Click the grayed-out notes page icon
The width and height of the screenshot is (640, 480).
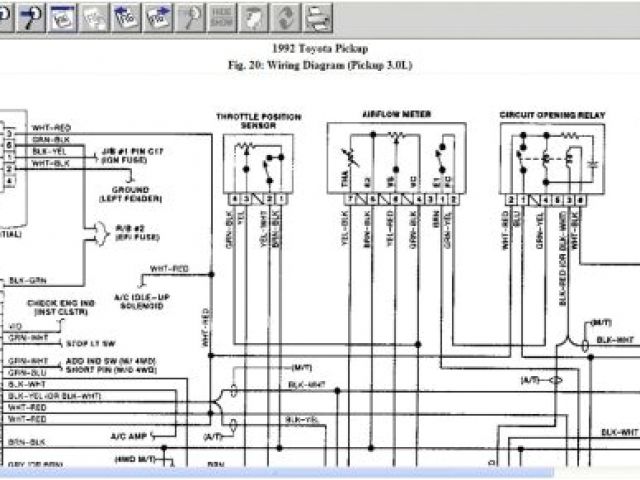(255, 15)
